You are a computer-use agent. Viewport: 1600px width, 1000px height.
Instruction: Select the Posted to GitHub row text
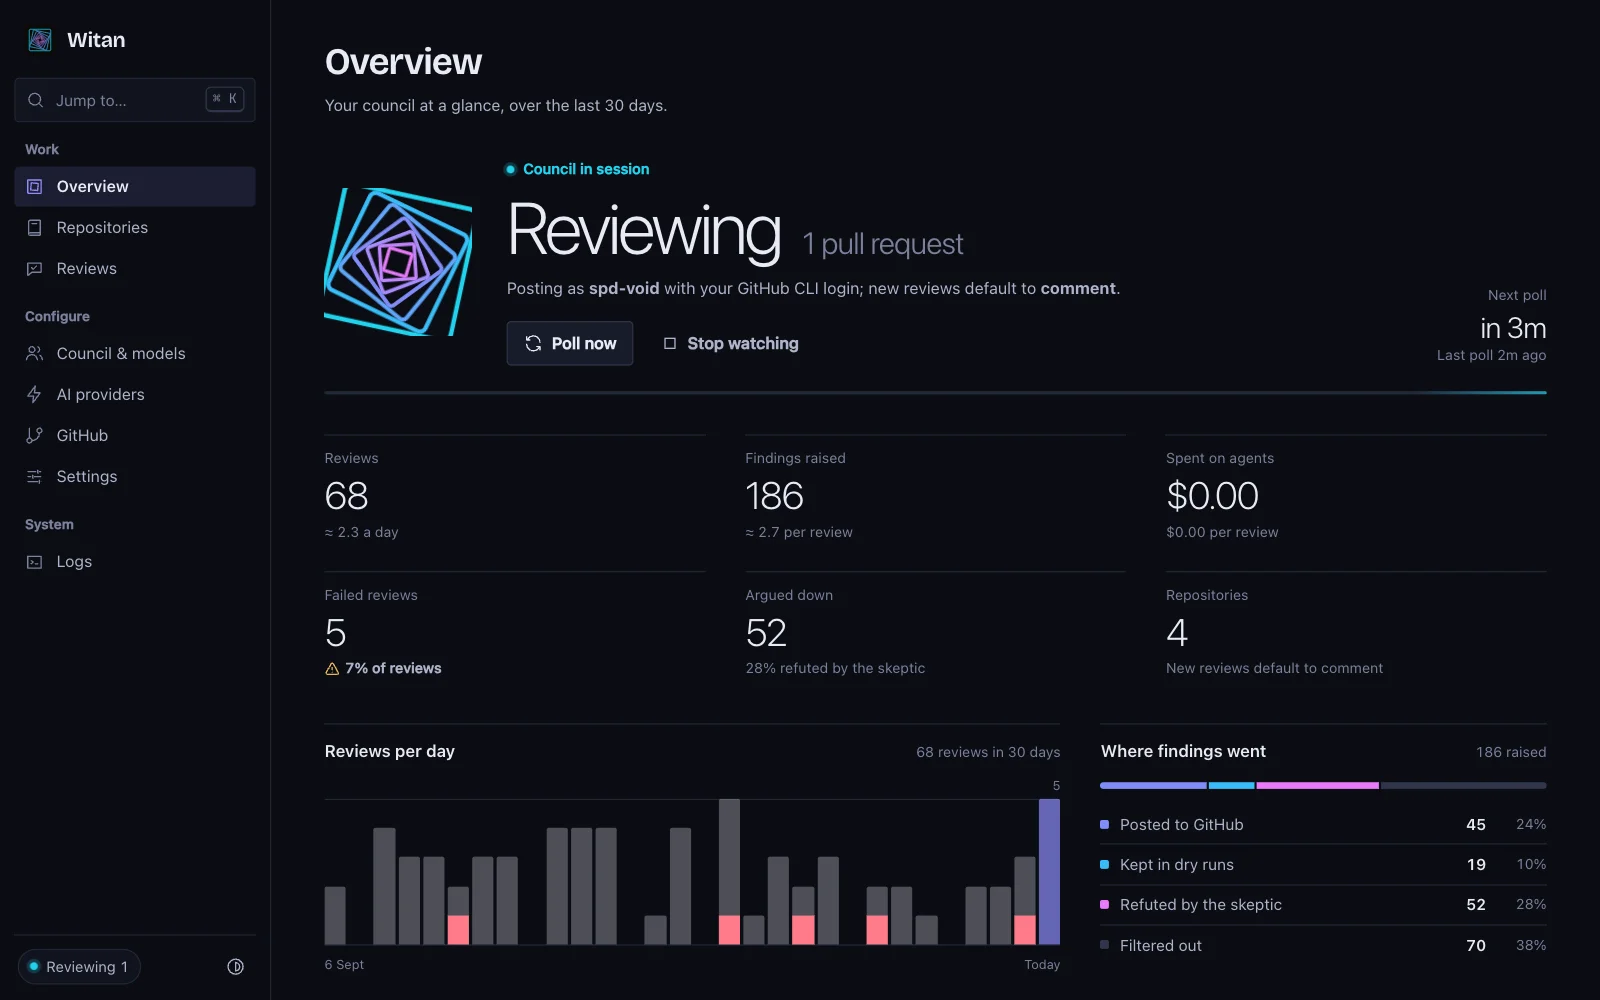(1182, 825)
